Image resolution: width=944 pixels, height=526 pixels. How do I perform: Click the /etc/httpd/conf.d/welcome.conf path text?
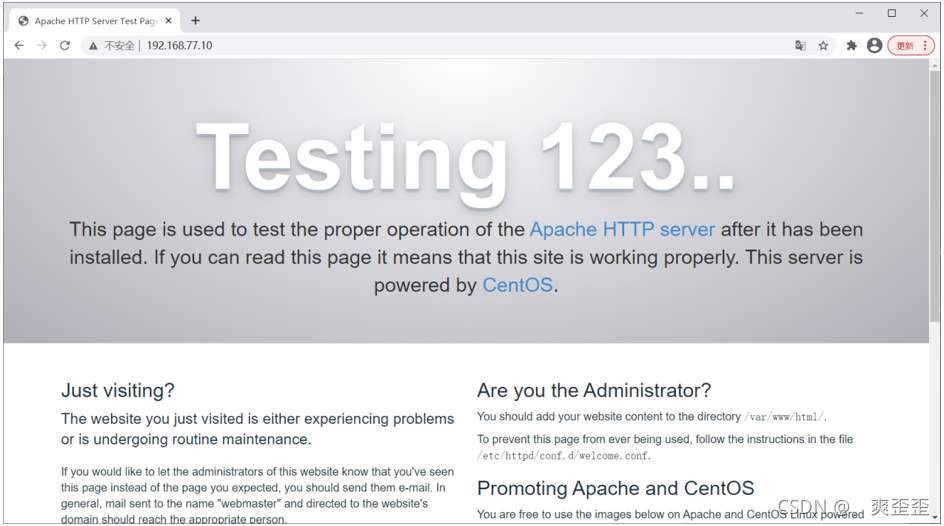(564, 456)
